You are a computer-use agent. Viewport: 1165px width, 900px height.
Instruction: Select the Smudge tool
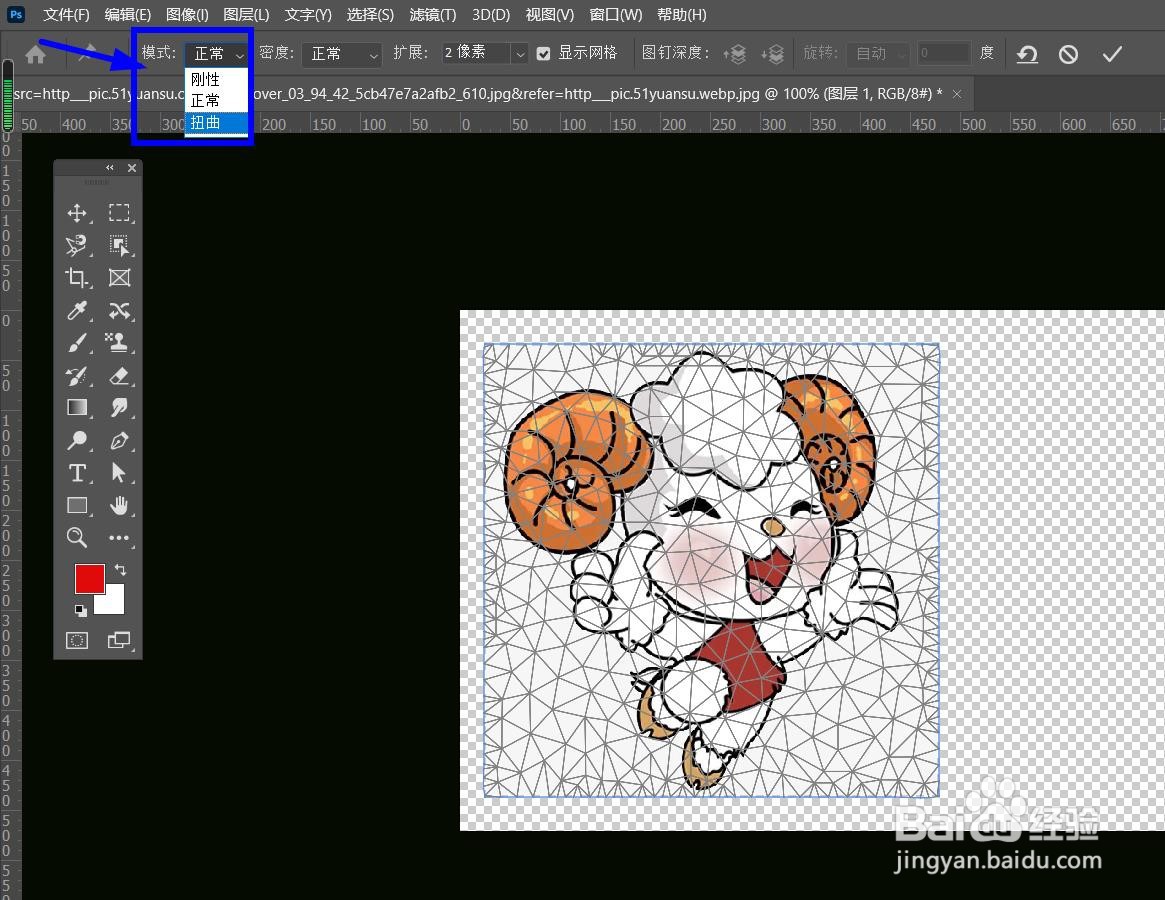point(119,407)
